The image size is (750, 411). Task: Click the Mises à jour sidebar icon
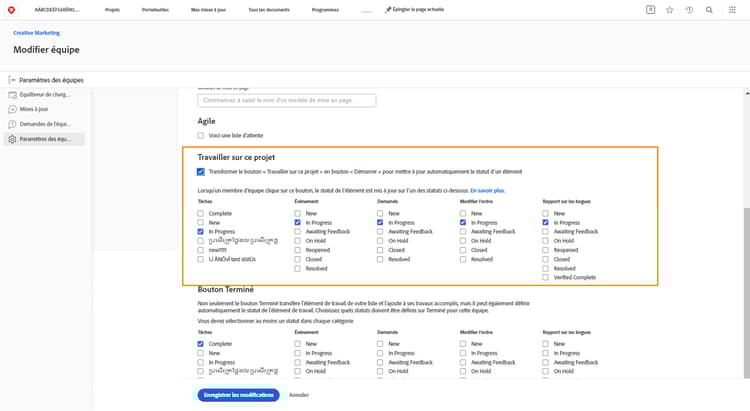[12, 109]
